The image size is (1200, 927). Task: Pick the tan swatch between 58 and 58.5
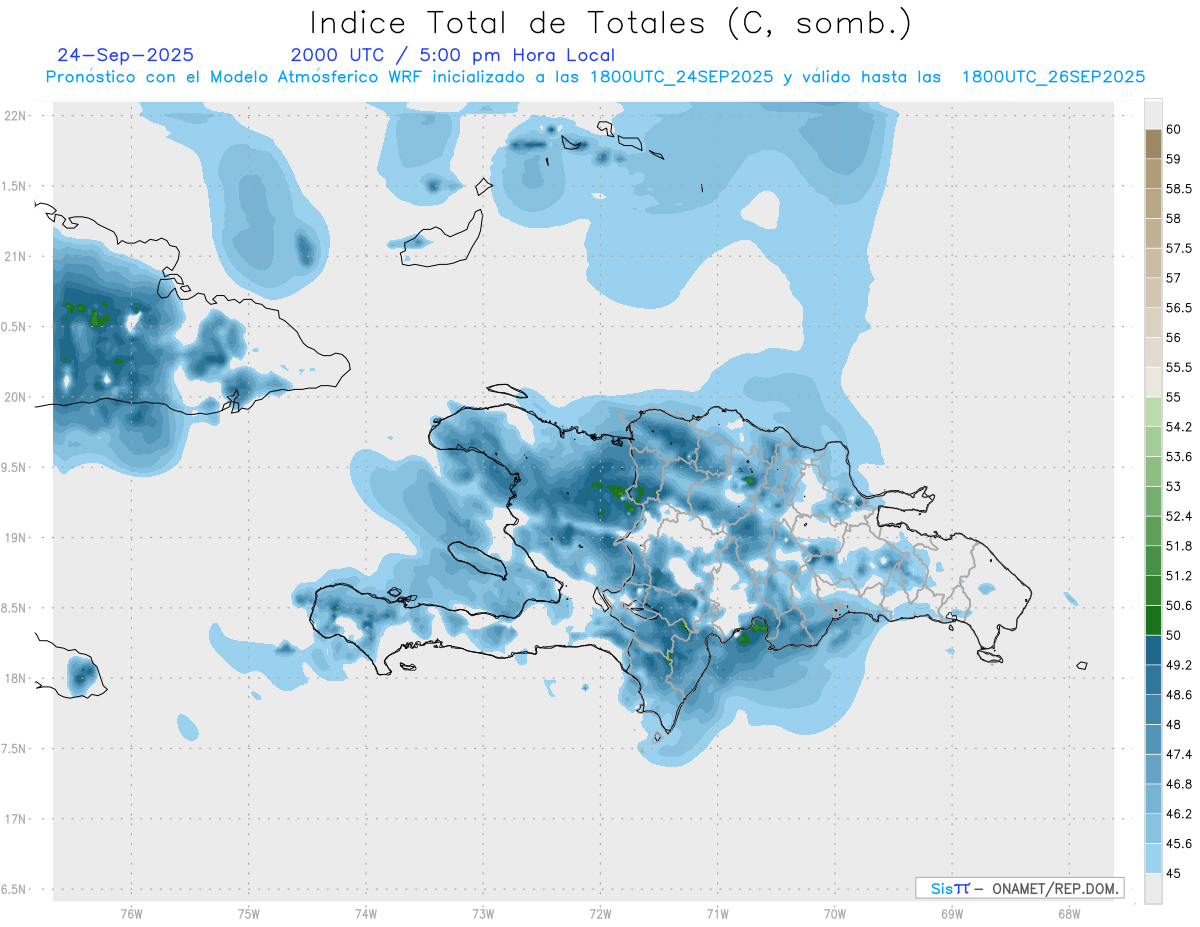tap(1153, 204)
